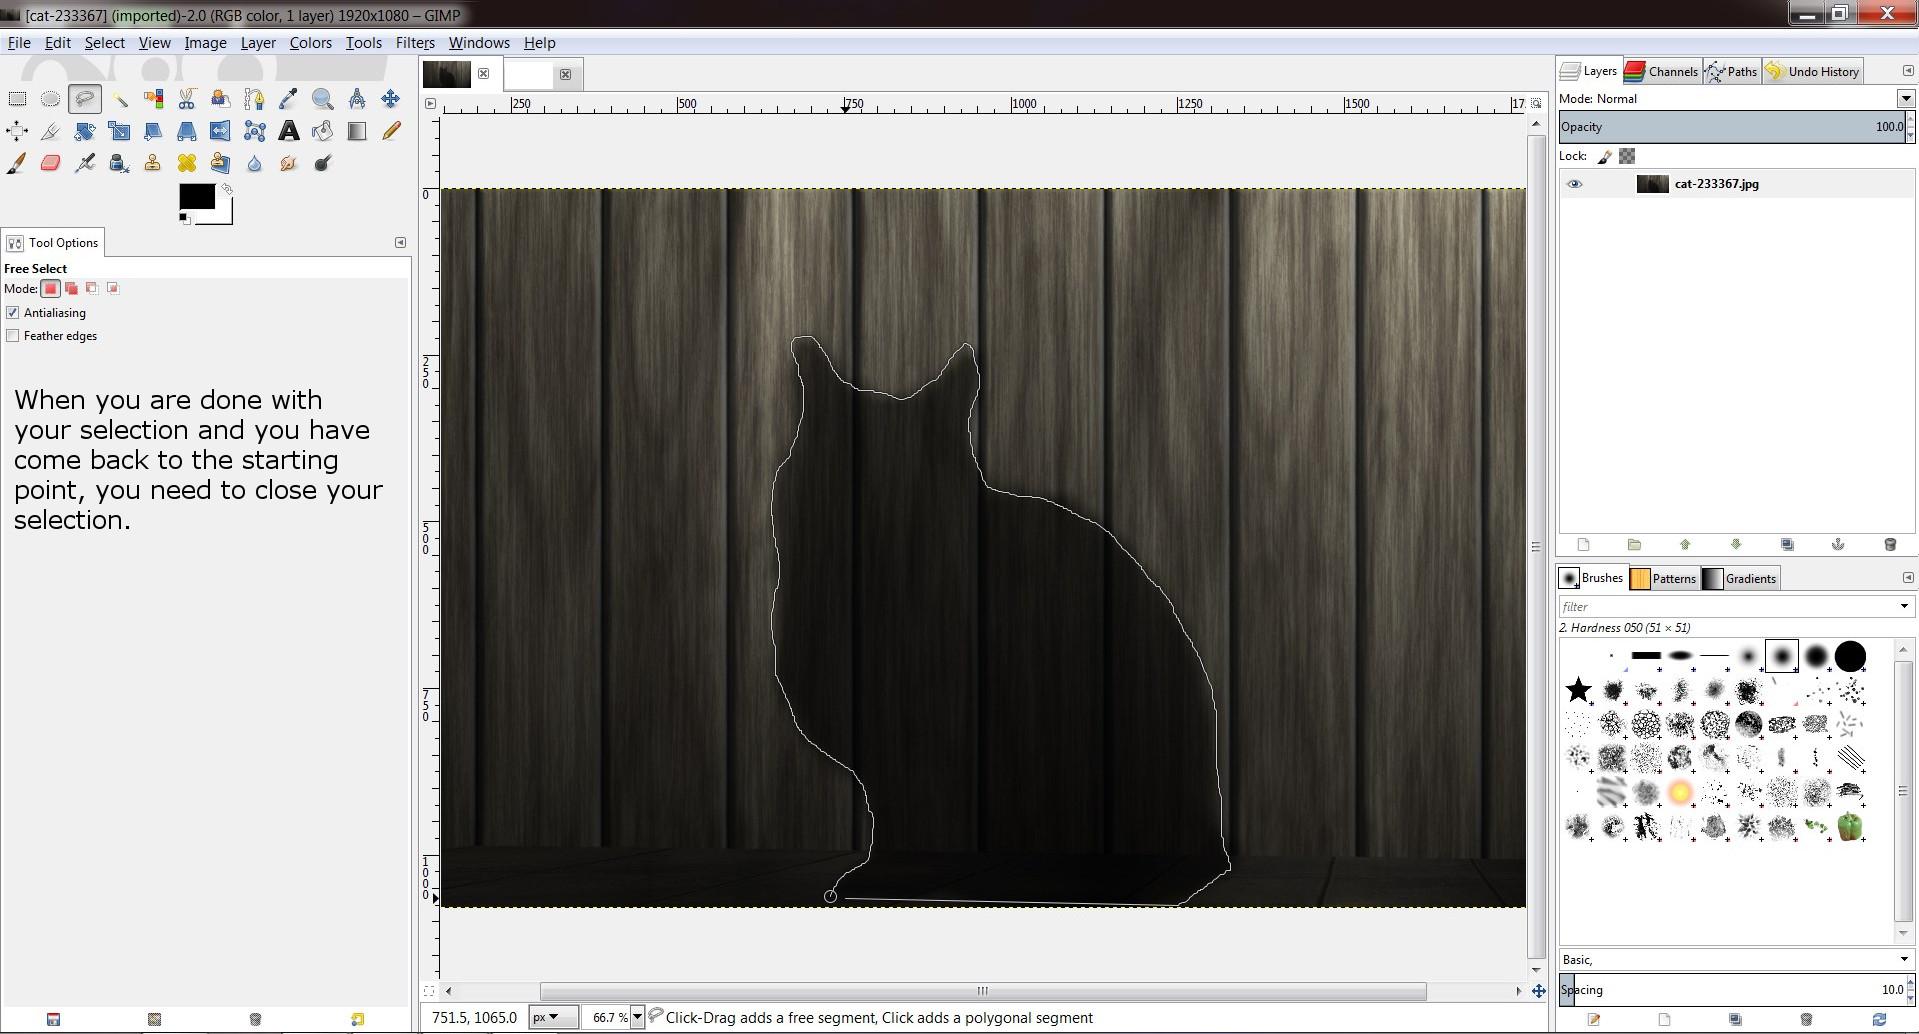Select the Scissors Select tool

click(x=187, y=99)
